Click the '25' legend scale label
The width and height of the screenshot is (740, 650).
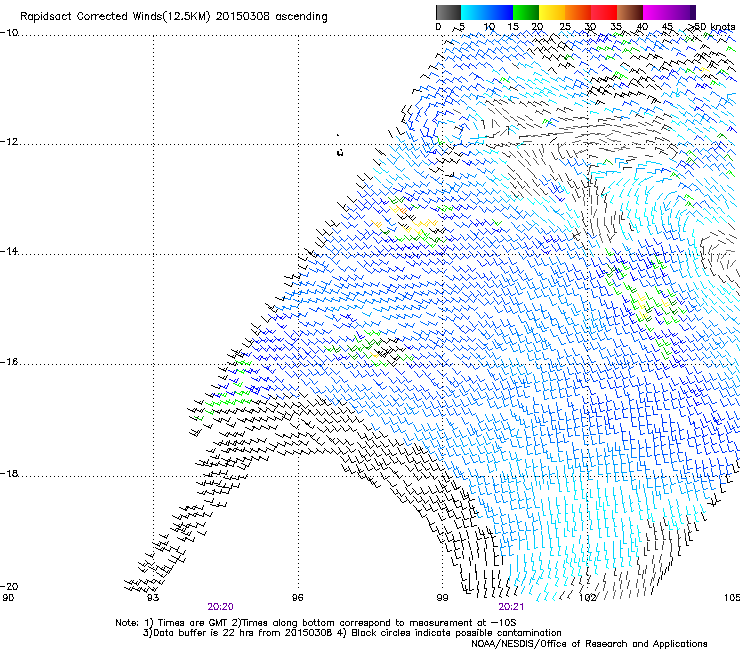pyautogui.click(x=565, y=27)
